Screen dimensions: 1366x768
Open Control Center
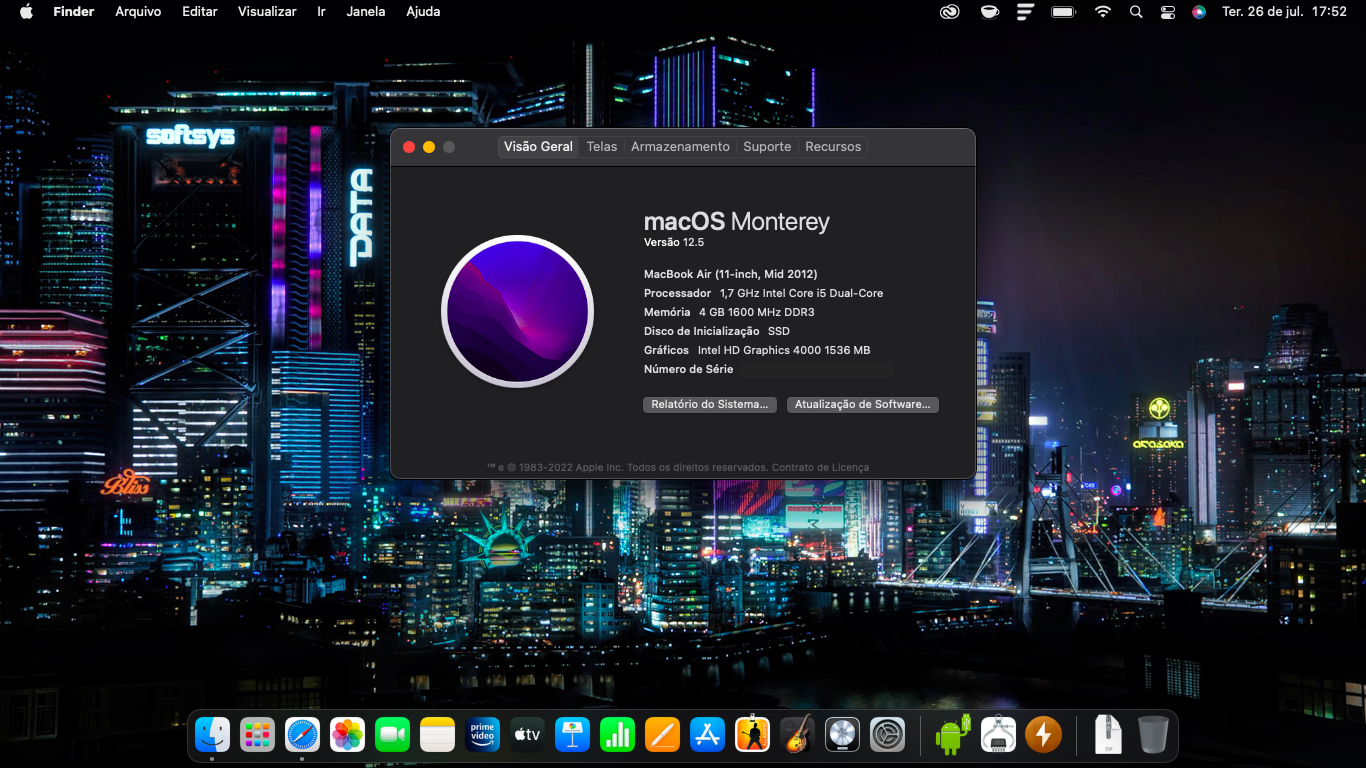pyautogui.click(x=1168, y=12)
